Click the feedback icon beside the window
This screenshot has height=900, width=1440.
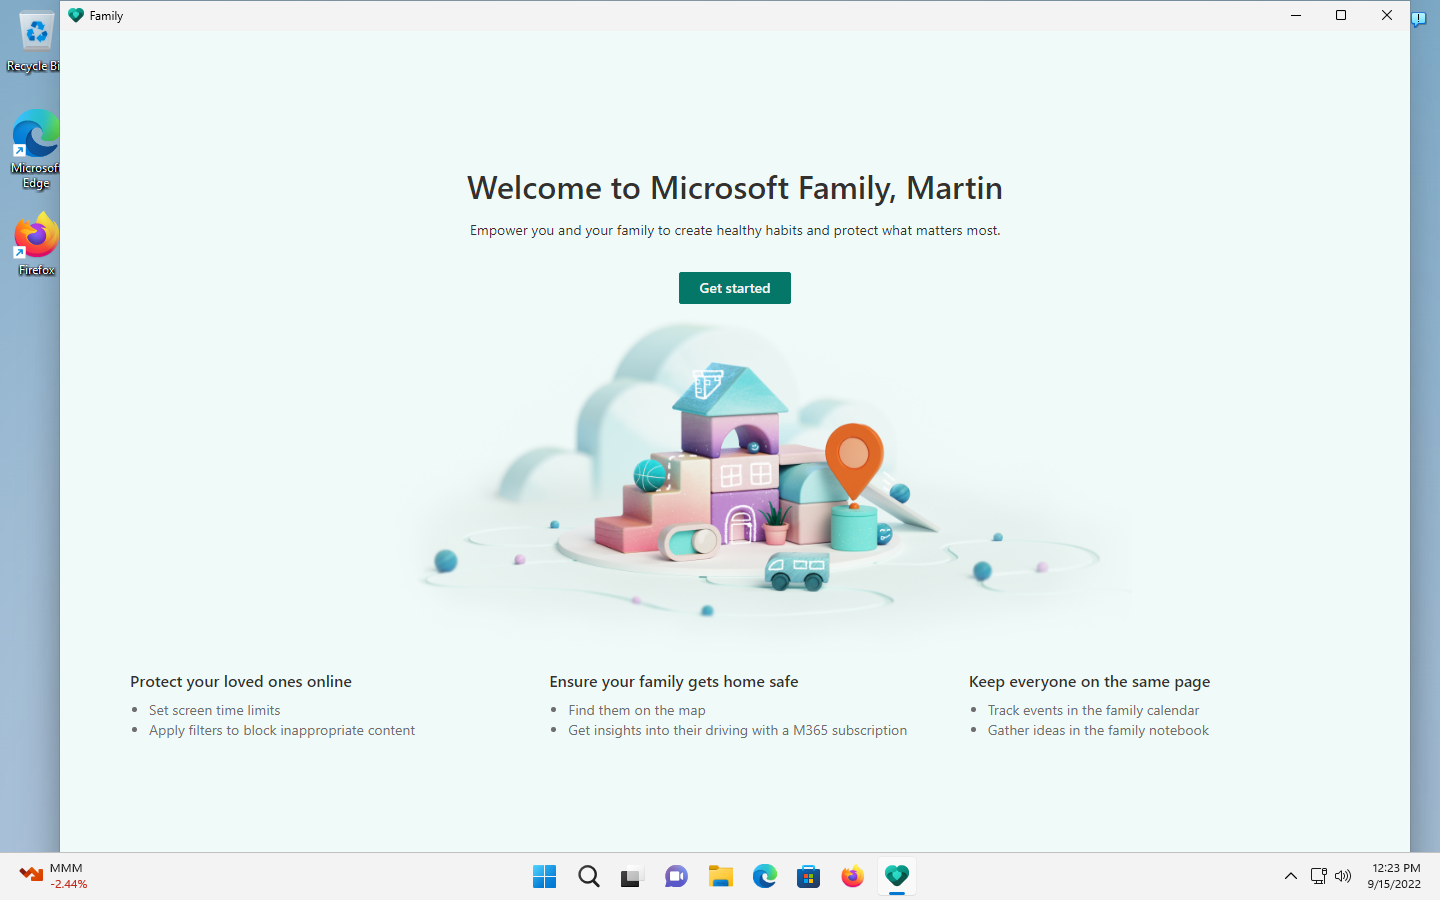(x=1419, y=19)
